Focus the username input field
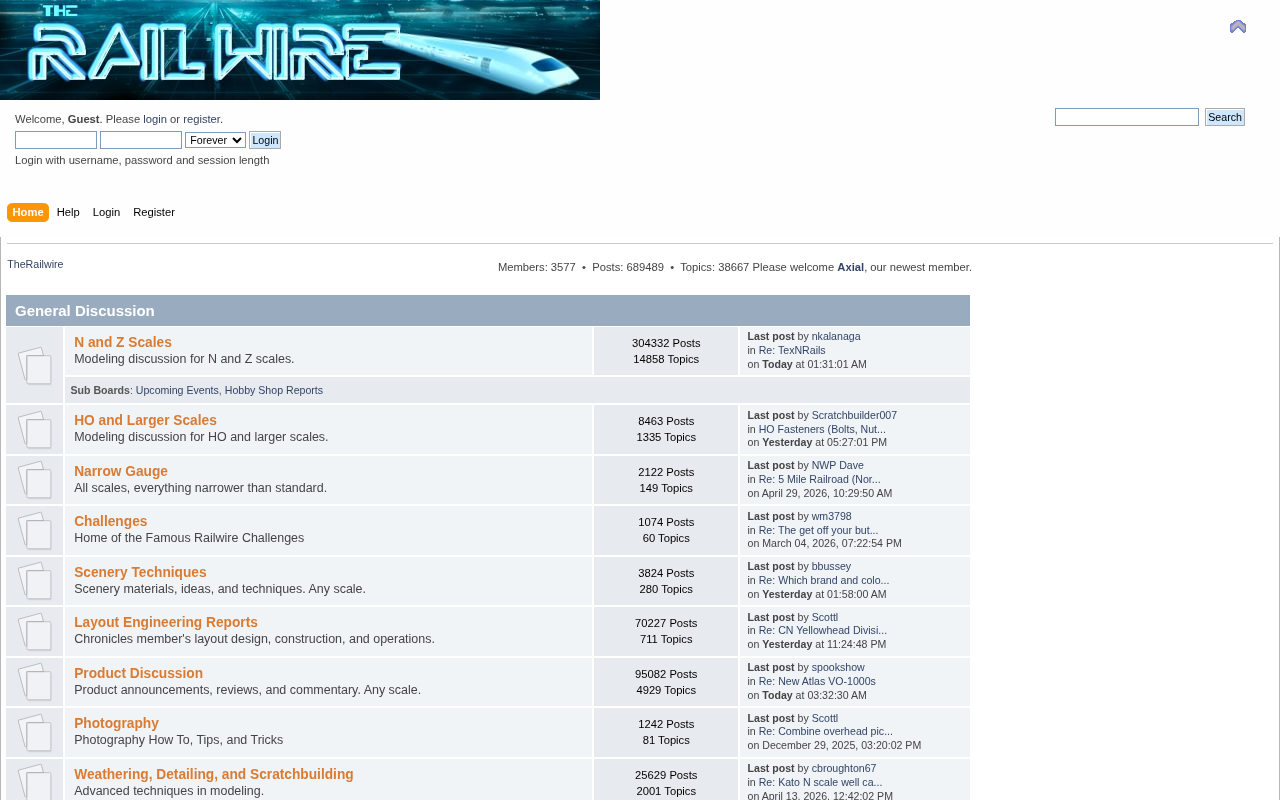Image resolution: width=1280 pixels, height=800 pixels. (x=56, y=140)
